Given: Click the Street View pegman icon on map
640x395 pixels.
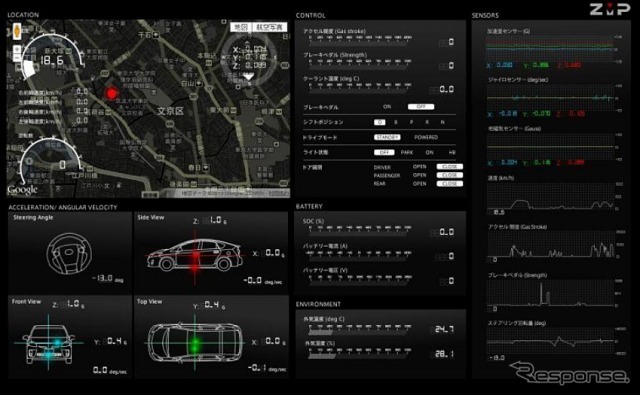Looking at the screenshot, I should (x=17, y=31).
